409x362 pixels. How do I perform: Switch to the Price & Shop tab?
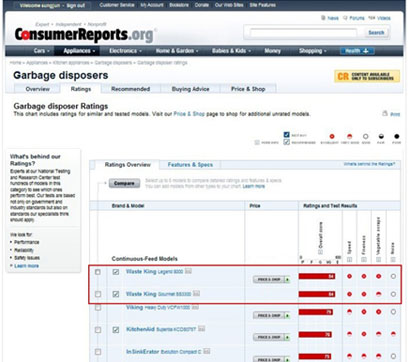pos(248,89)
